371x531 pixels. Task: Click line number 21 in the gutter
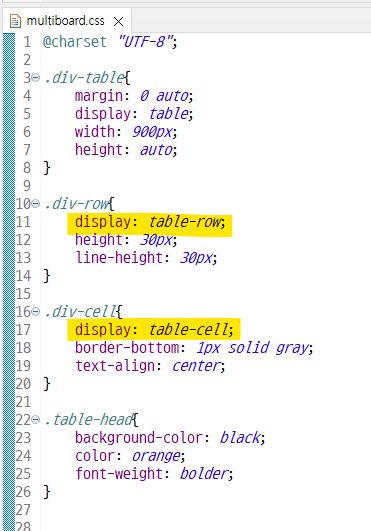click(x=23, y=402)
